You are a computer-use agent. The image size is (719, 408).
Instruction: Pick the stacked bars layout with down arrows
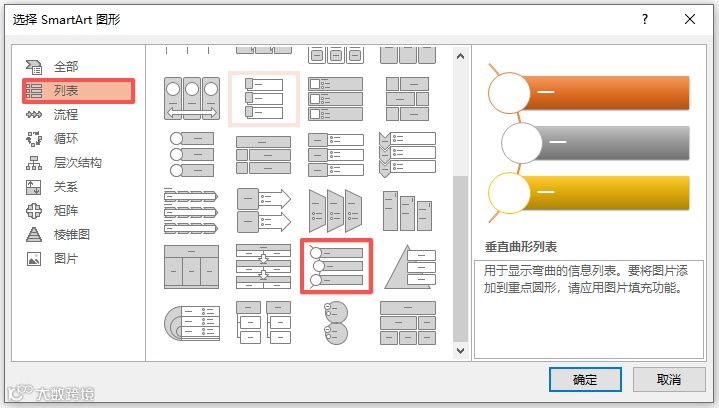[x=264, y=267]
